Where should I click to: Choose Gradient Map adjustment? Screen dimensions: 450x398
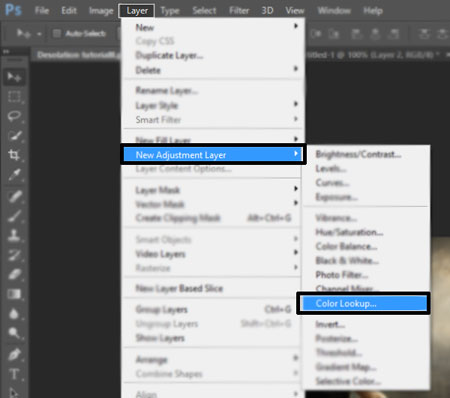(x=366, y=367)
